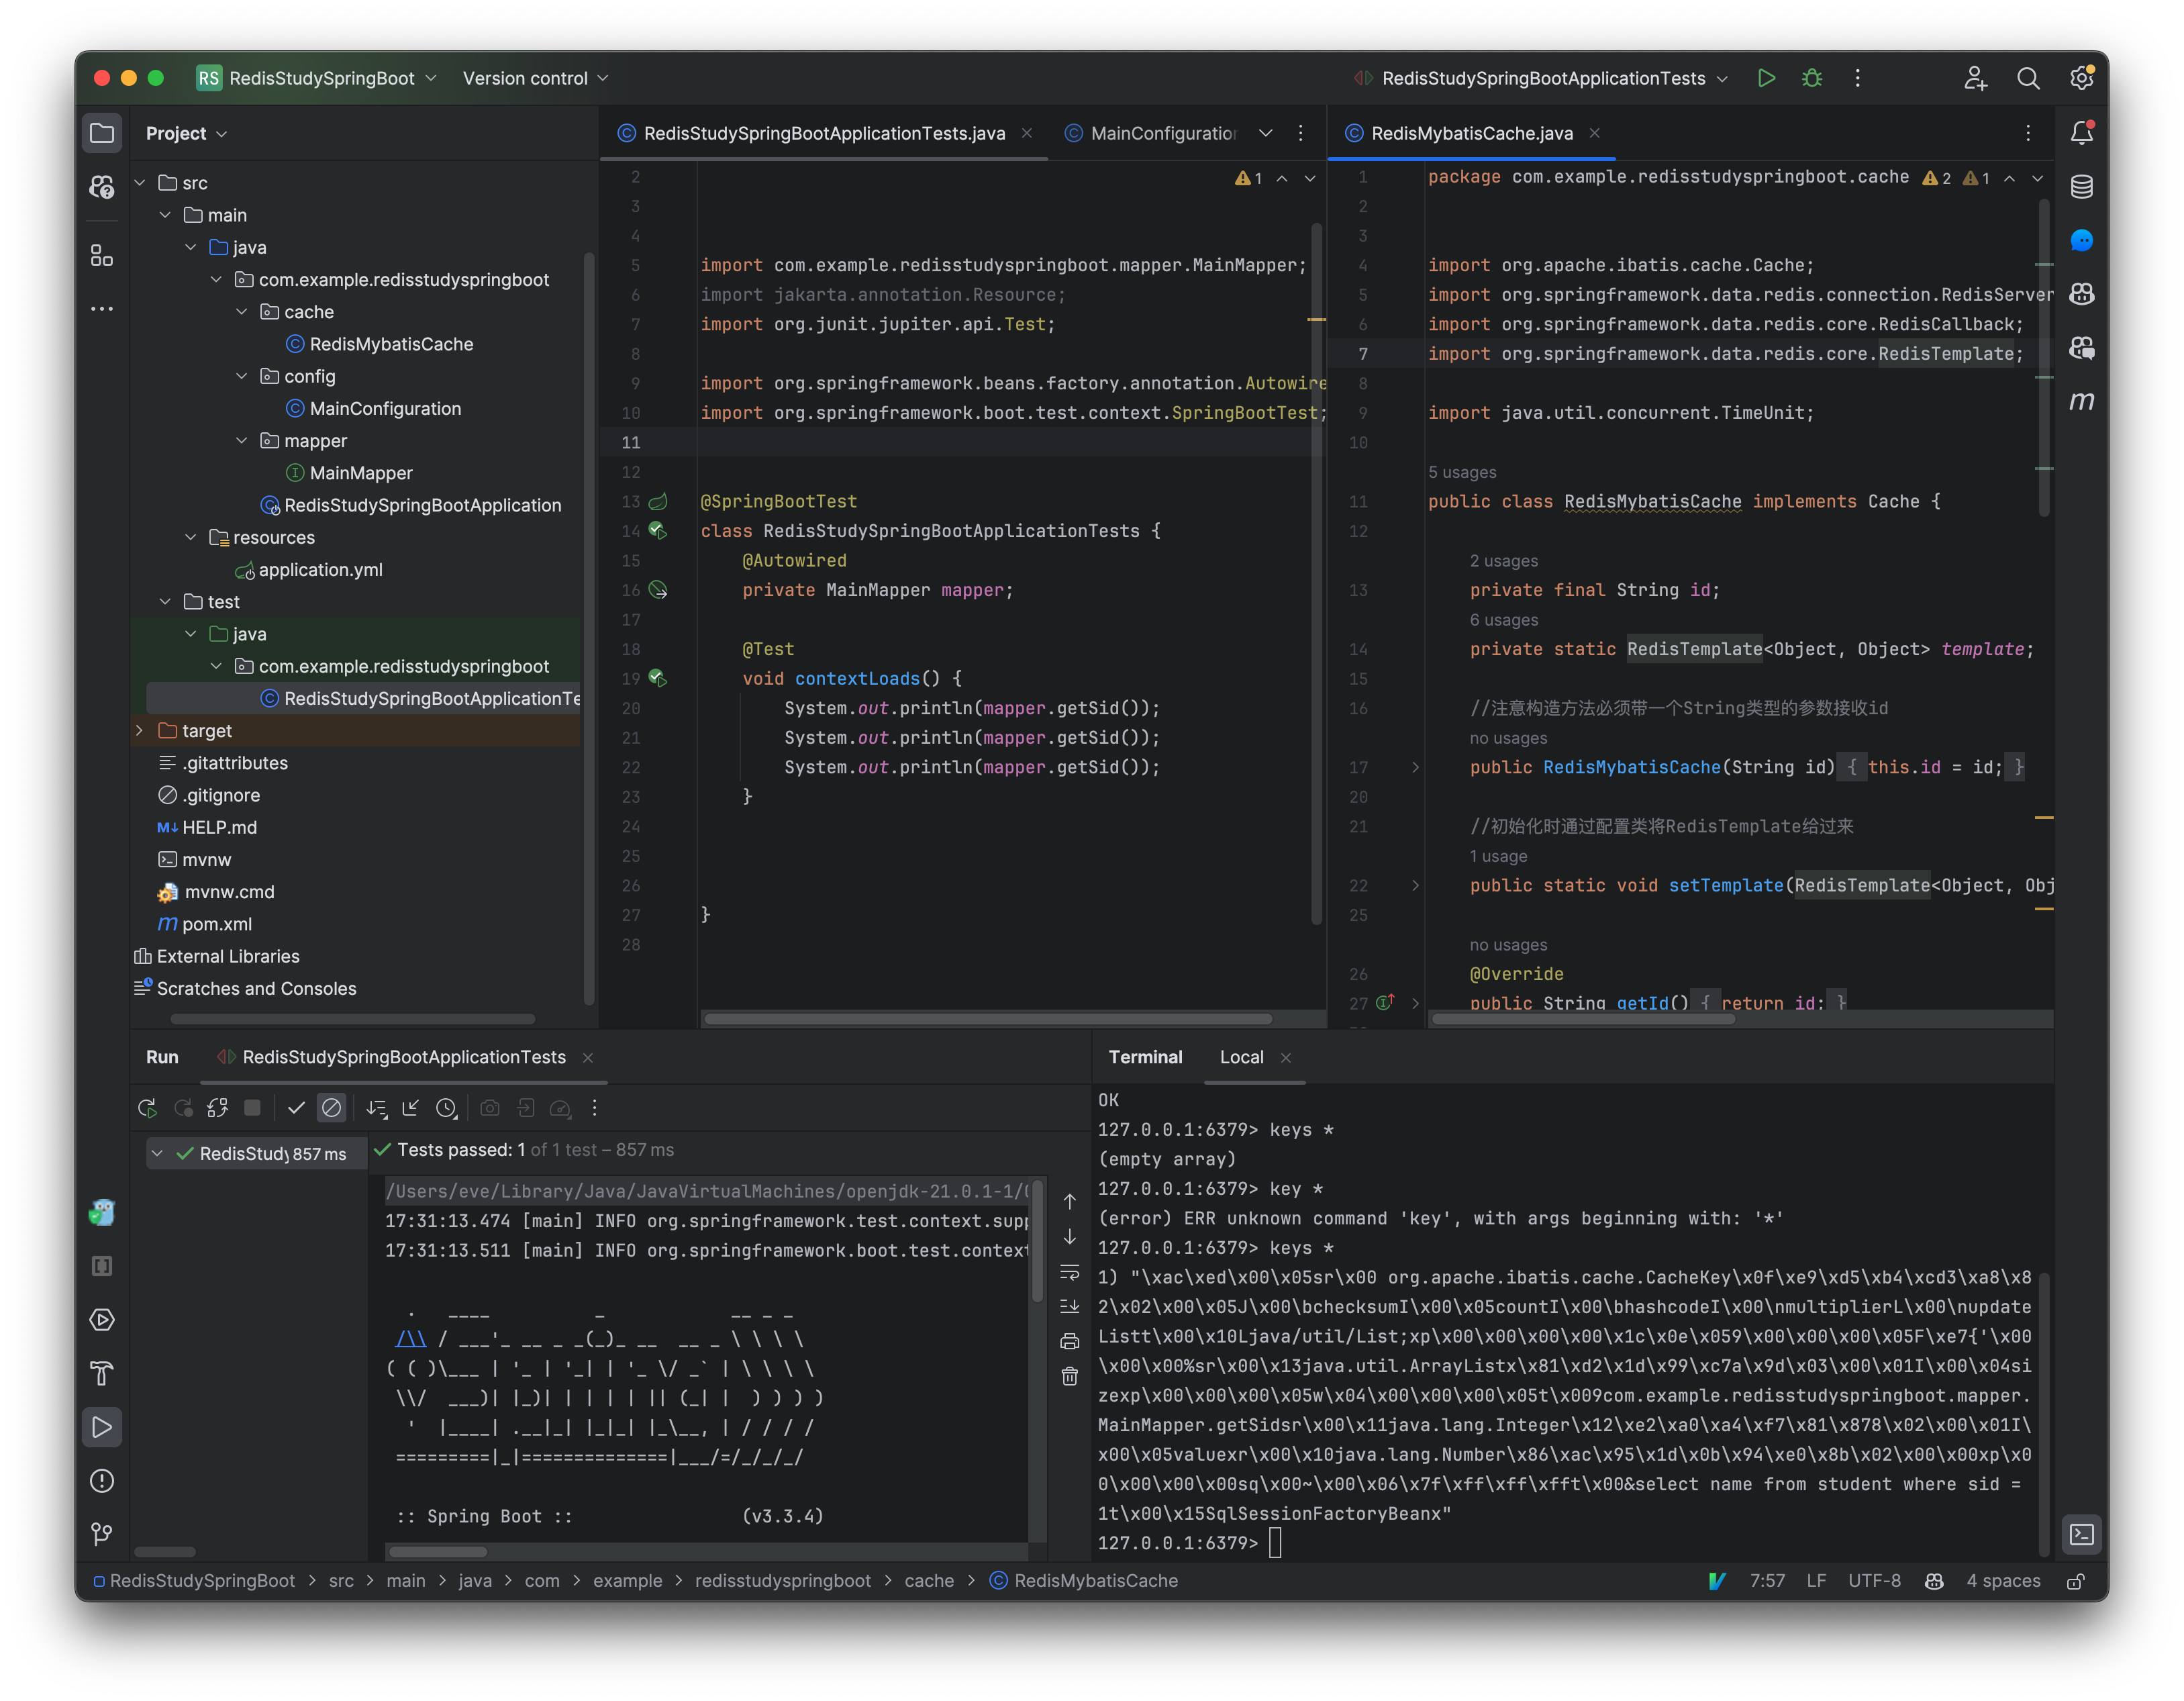
Task: Click the 4 spaces indent widget
Action: (x=2003, y=1581)
